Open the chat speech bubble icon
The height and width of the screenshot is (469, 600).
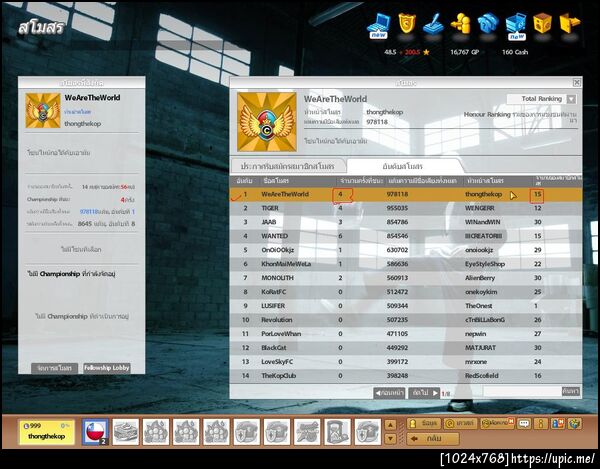524,423
